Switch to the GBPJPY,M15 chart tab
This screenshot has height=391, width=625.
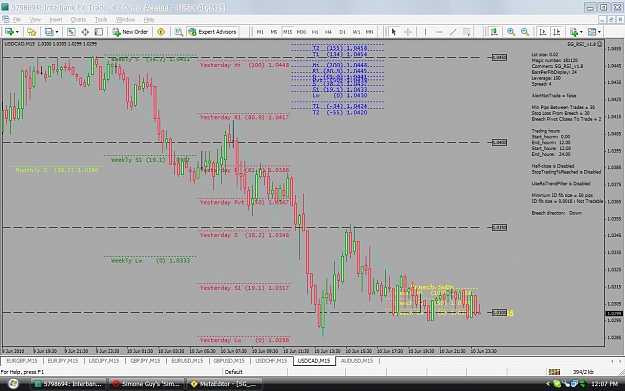pyautogui.click(x=145, y=361)
